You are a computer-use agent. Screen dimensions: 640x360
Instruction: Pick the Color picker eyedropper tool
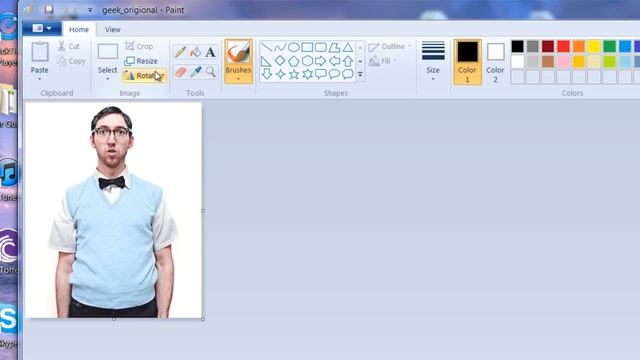(x=196, y=72)
